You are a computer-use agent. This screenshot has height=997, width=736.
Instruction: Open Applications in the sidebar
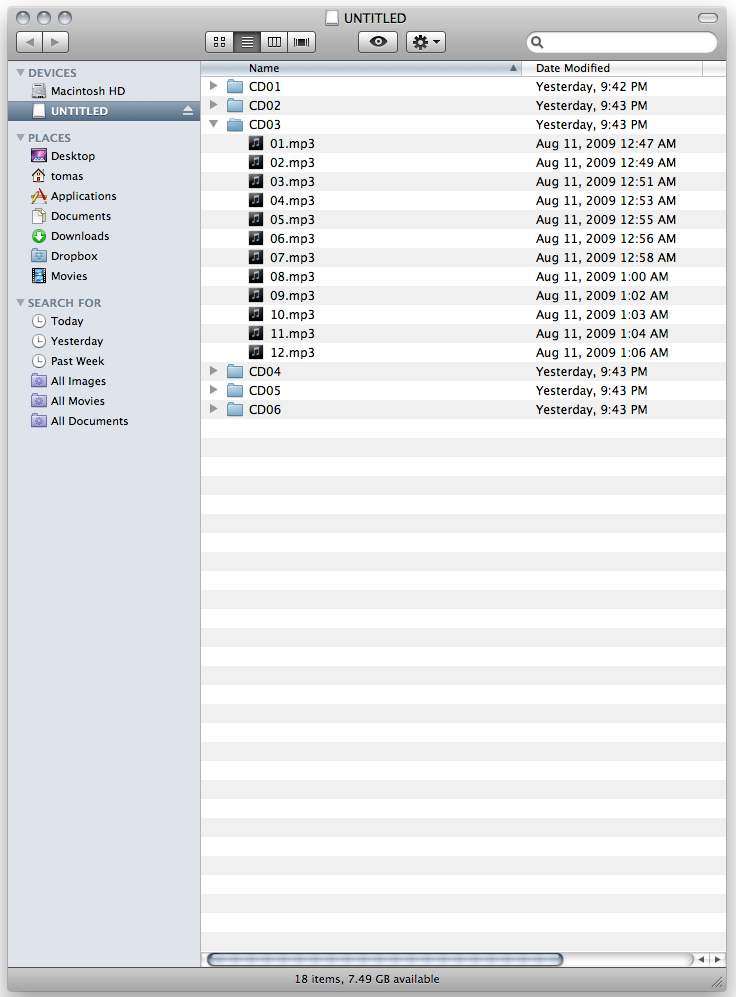click(x=83, y=196)
